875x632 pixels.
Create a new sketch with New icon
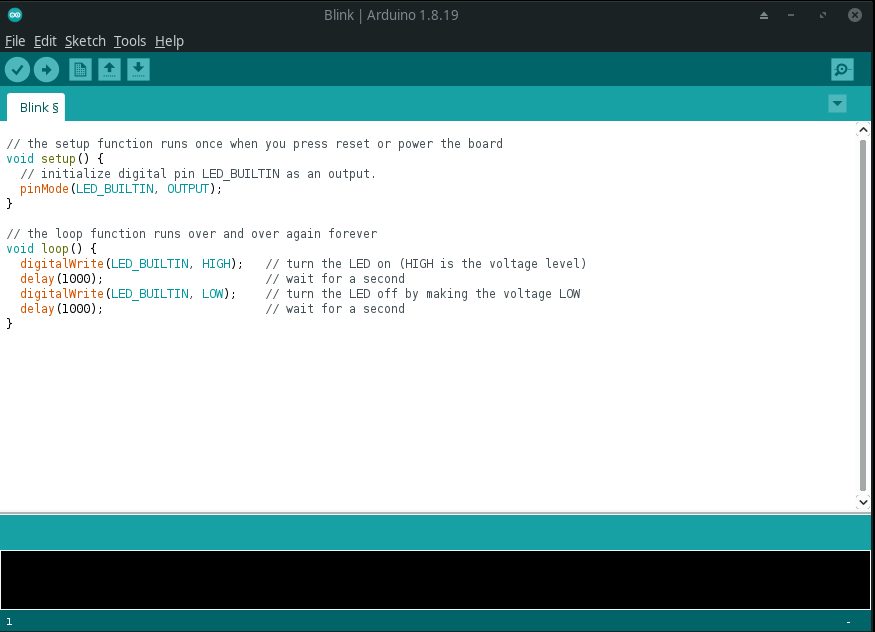point(80,70)
